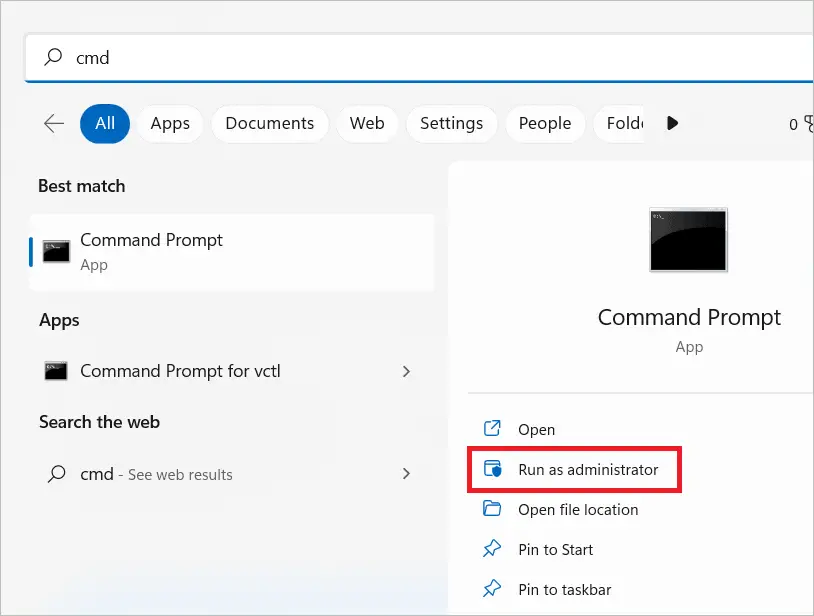The image size is (814, 616).
Task: Open the Settings search filter
Action: [x=451, y=123]
